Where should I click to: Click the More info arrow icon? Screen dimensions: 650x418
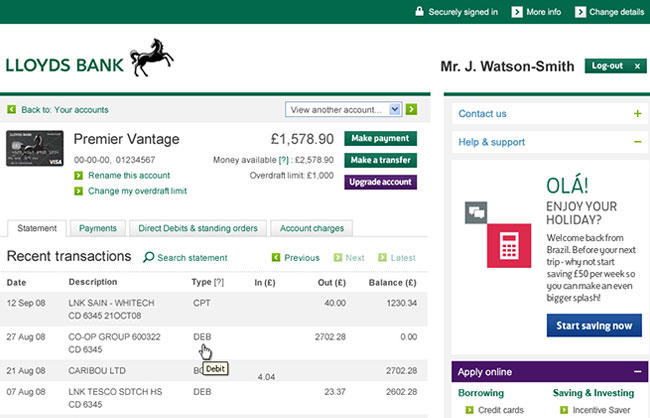click(517, 12)
